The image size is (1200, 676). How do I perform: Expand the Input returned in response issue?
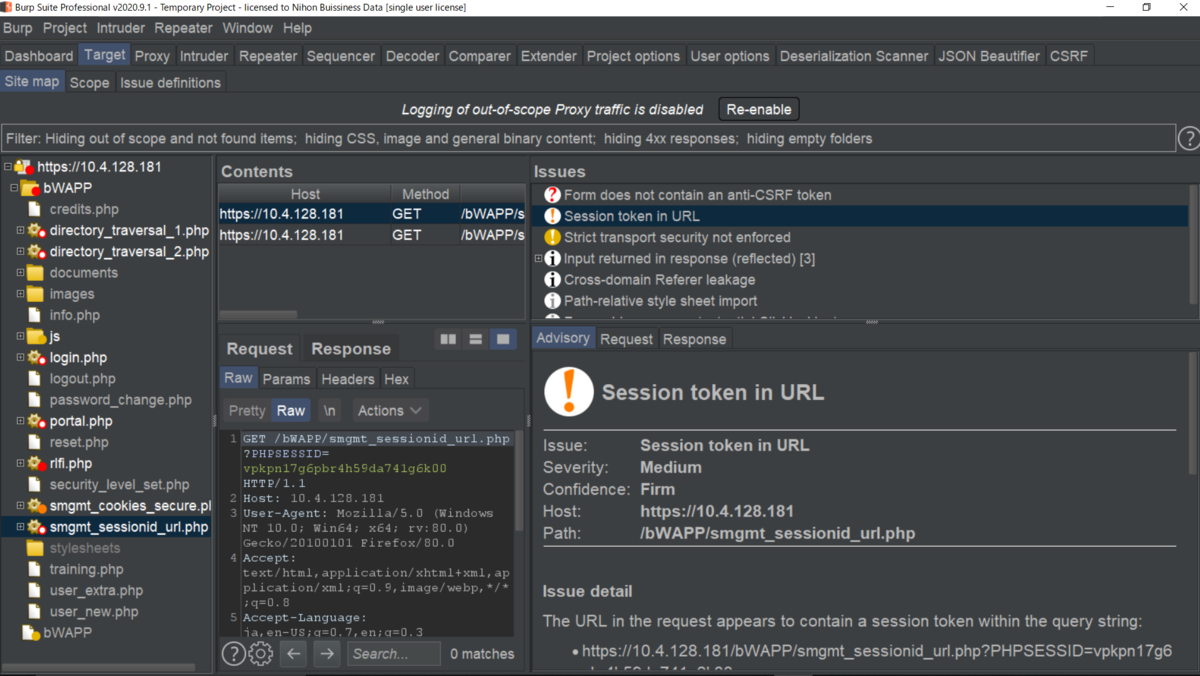click(x=538, y=259)
